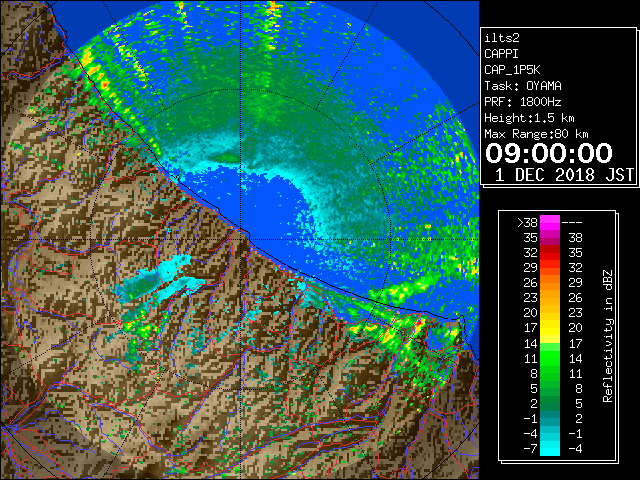Viewport: 640px width, 480px height.
Task: Click the '-7' legend value
Action: [530, 449]
